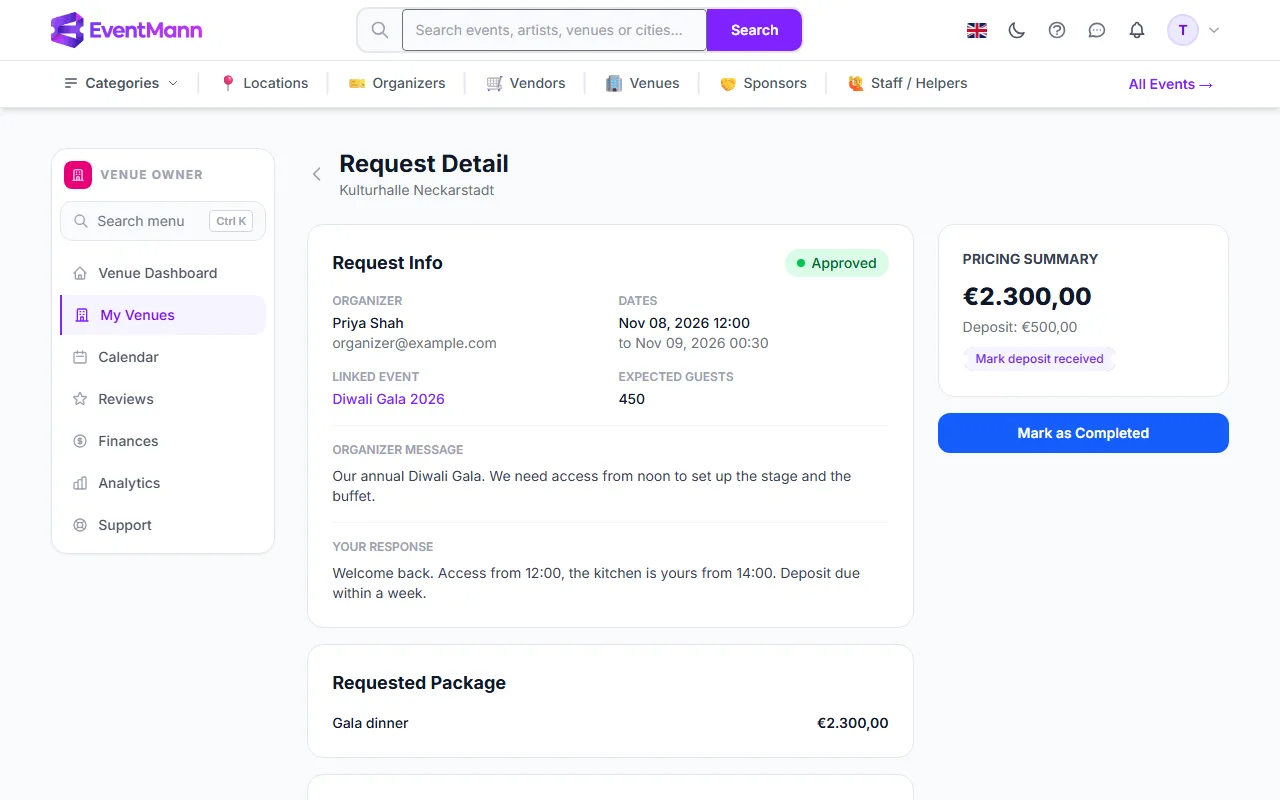Open language selector UK flag
This screenshot has width=1280, height=800.
click(x=977, y=30)
